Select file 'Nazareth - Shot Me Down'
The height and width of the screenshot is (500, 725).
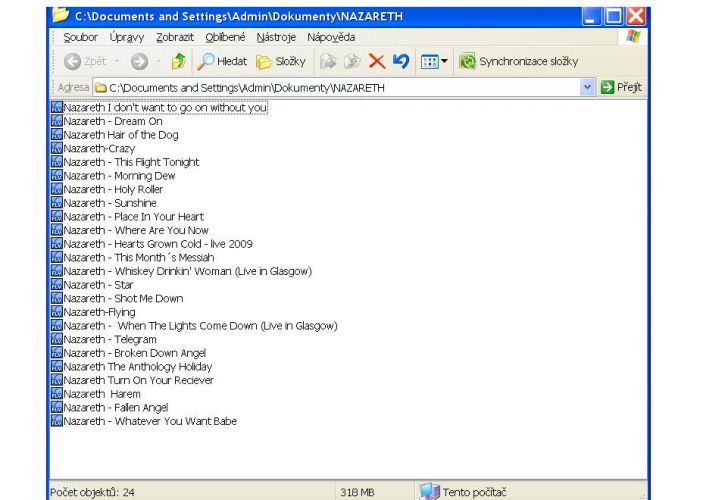pyautogui.click(x=117, y=298)
